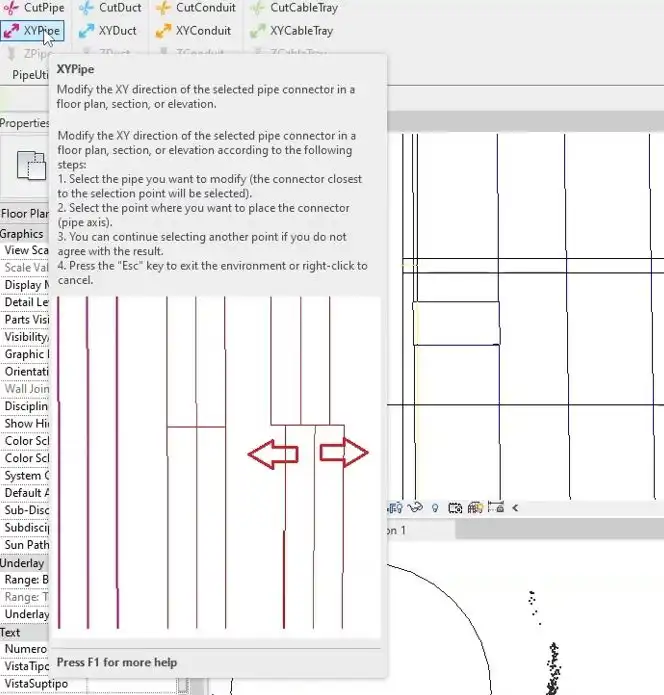This screenshot has width=664, height=695.
Task: Select the Show Hidden Lines row
Action: 24,423
